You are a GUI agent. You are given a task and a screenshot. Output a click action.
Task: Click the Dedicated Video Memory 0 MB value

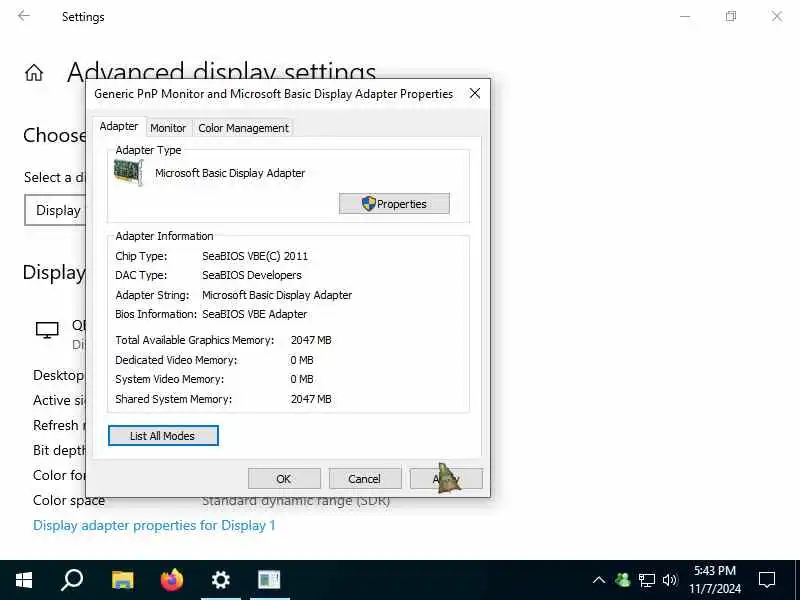(x=302, y=360)
